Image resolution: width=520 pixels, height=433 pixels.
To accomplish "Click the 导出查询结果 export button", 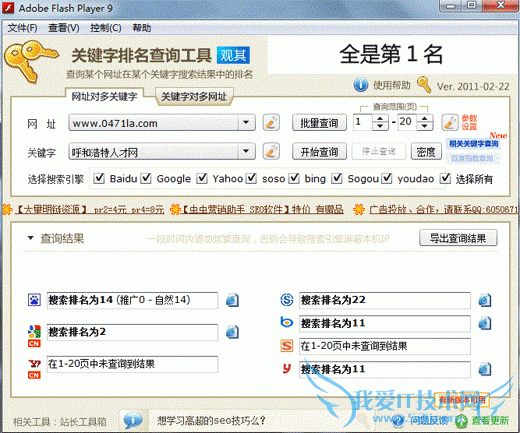I will tap(458, 238).
